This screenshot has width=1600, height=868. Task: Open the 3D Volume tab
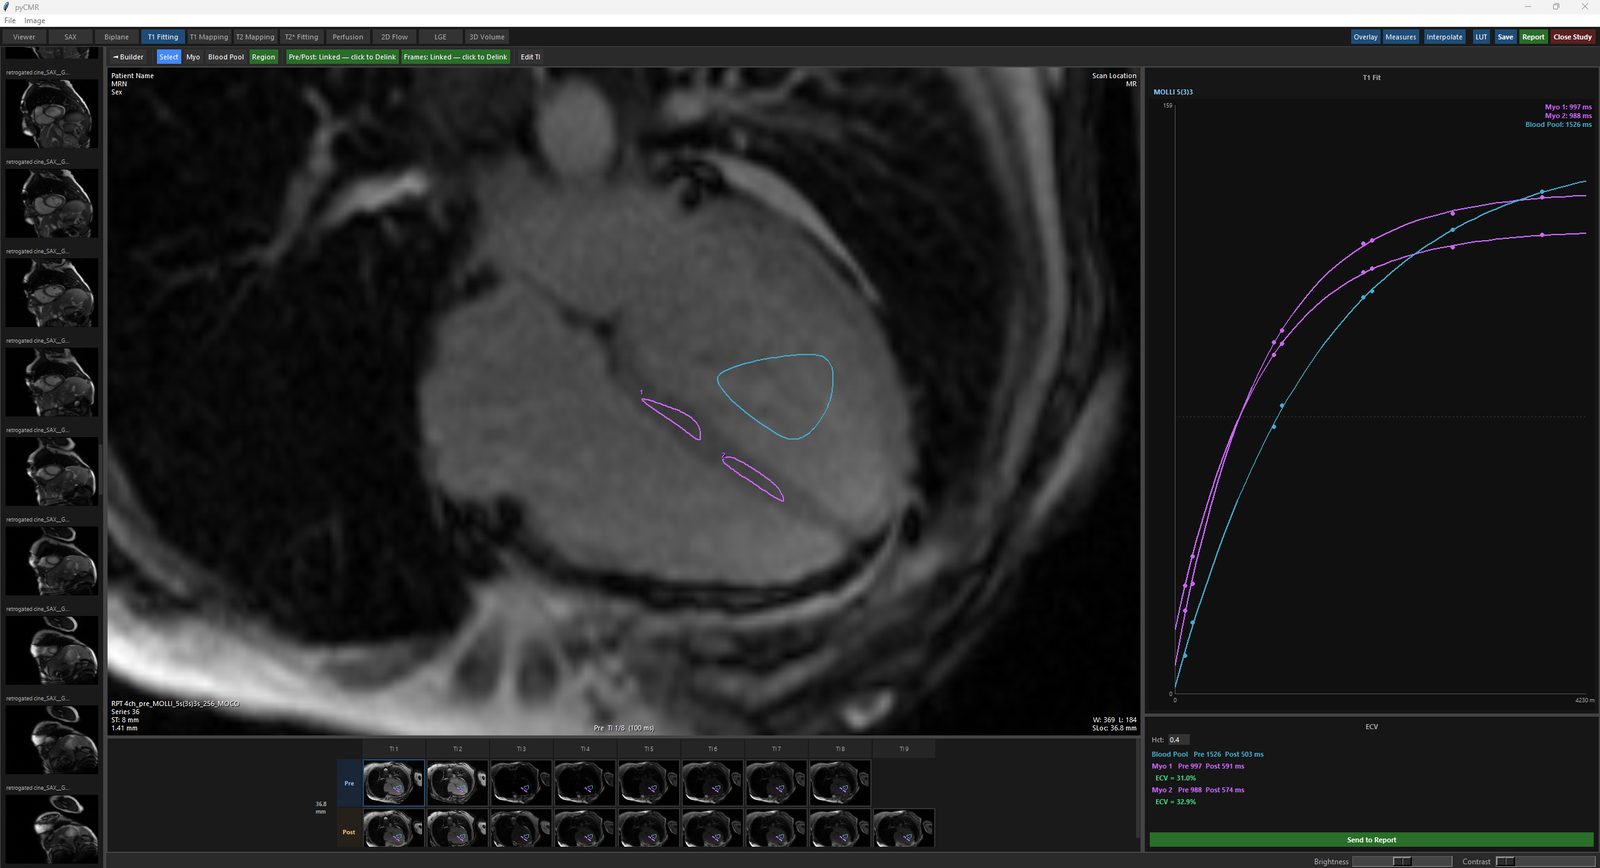coord(487,37)
